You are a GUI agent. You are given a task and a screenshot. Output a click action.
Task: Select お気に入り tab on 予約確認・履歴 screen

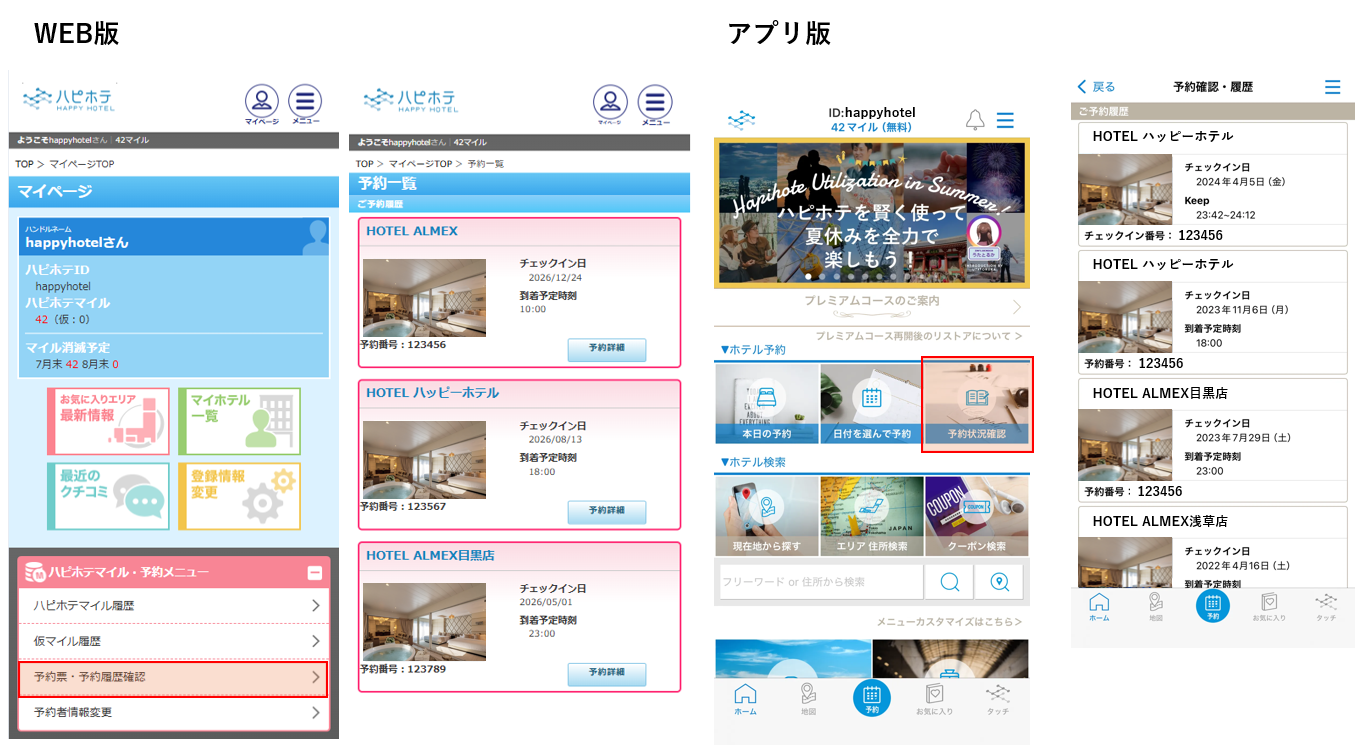point(1269,606)
